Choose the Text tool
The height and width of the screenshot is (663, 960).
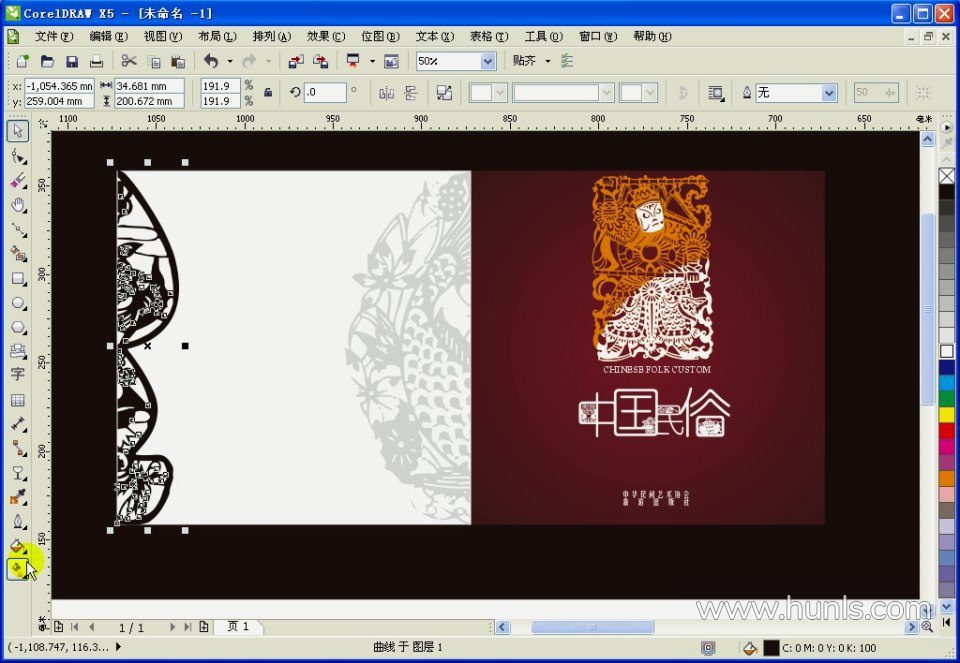(18, 374)
